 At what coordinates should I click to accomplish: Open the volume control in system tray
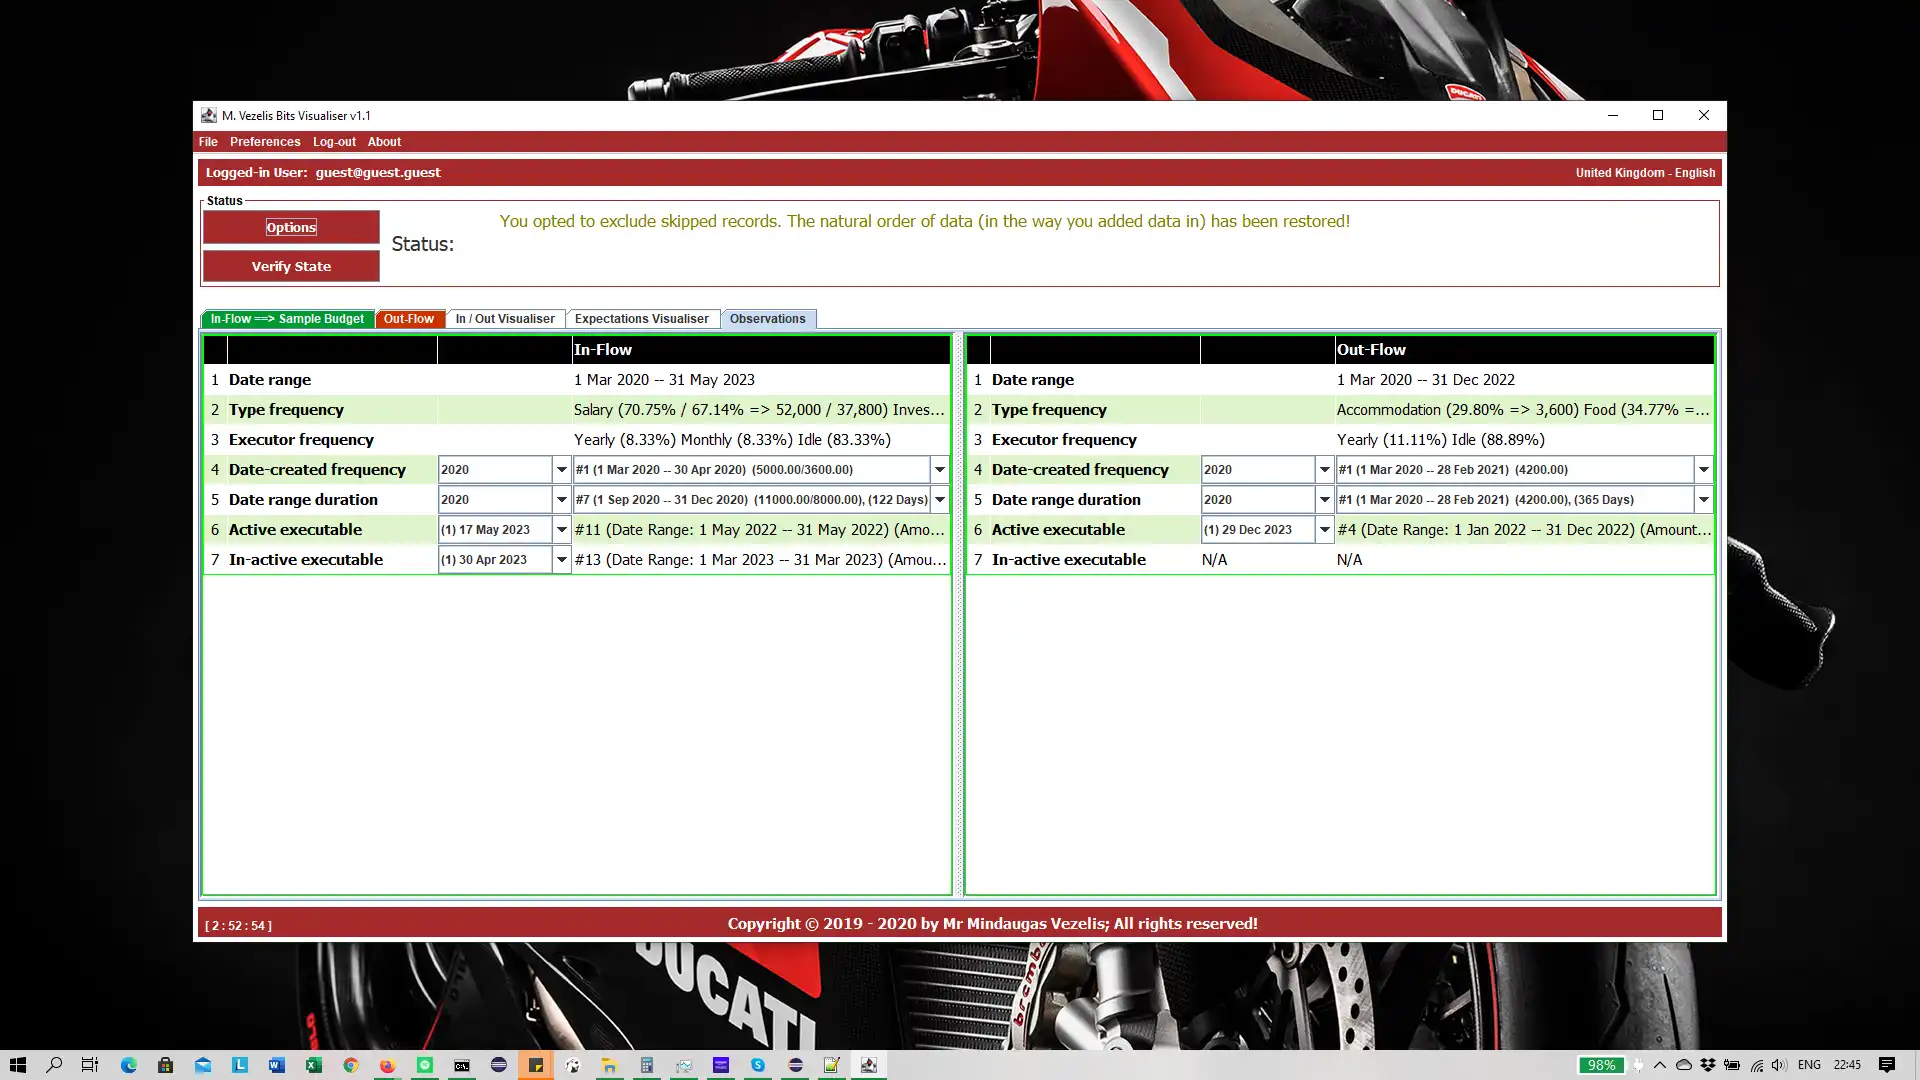click(1779, 1065)
